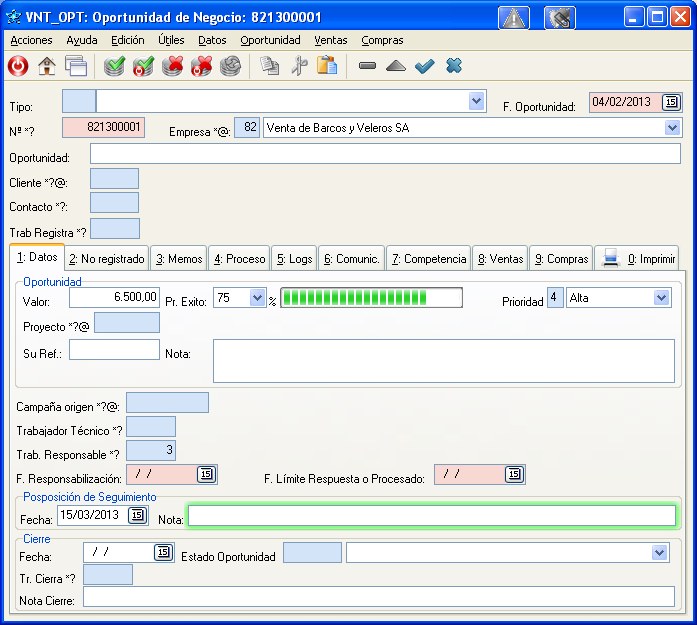Click the printer icon on Imprimir tab
The height and width of the screenshot is (625, 697).
611,258
